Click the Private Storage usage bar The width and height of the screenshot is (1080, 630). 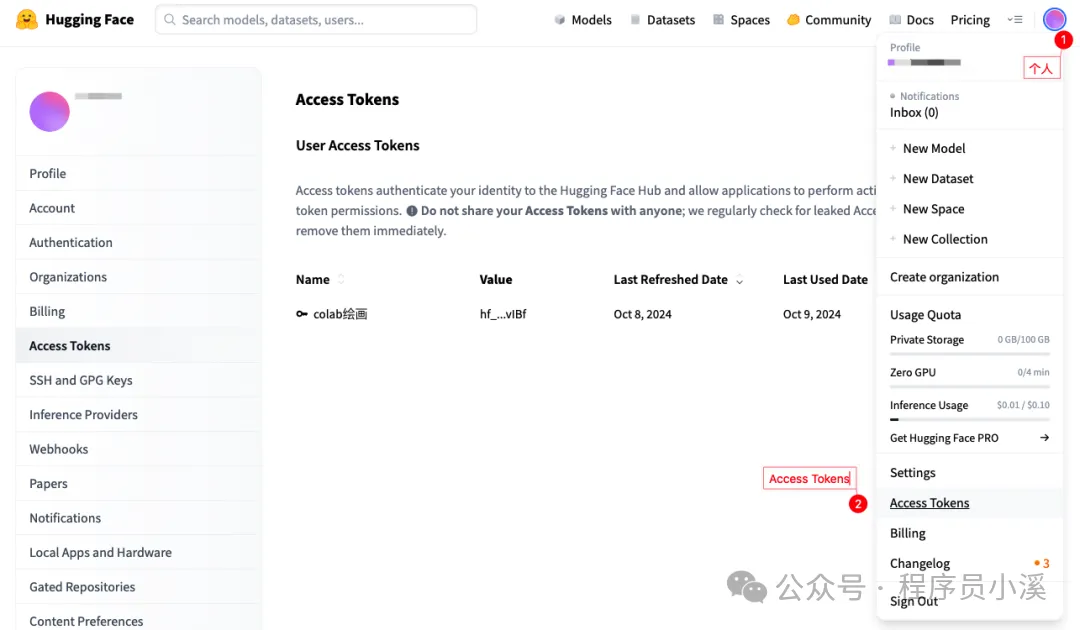coord(970,354)
